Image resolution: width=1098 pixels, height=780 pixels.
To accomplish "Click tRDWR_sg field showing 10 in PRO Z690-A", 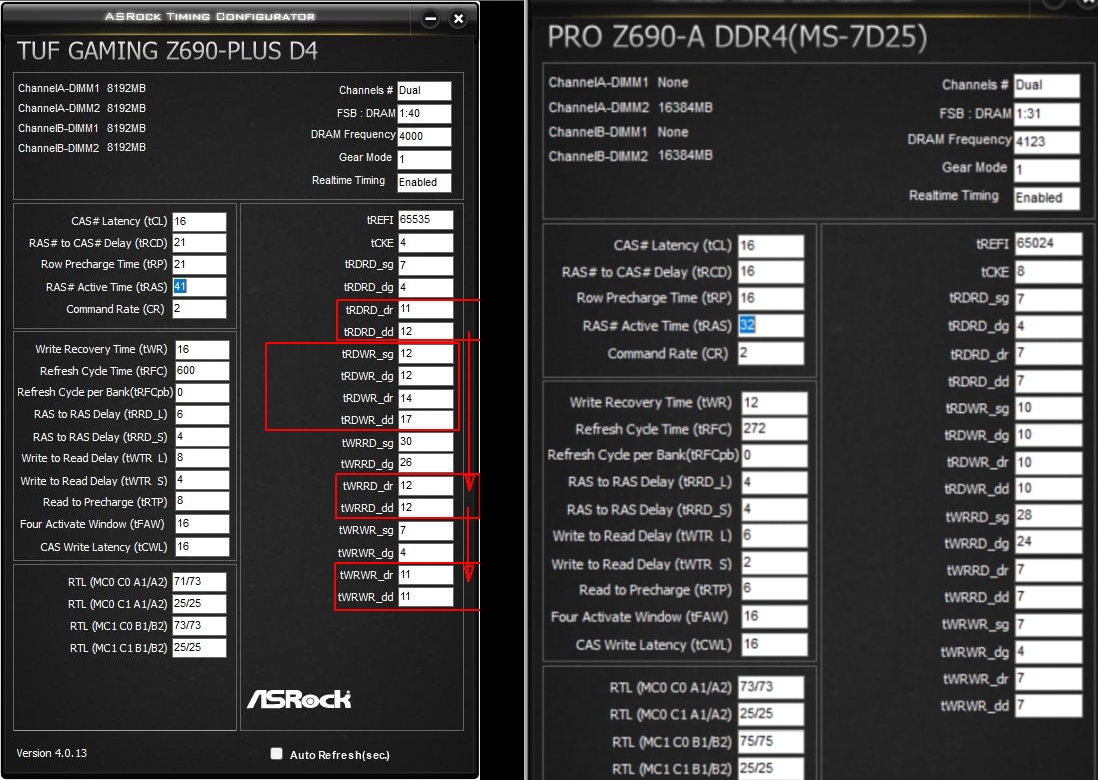I will coord(1048,408).
